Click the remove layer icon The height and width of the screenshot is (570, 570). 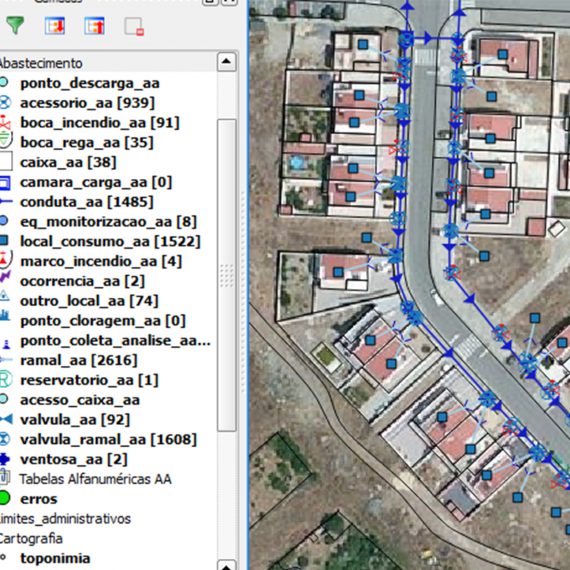point(134,27)
